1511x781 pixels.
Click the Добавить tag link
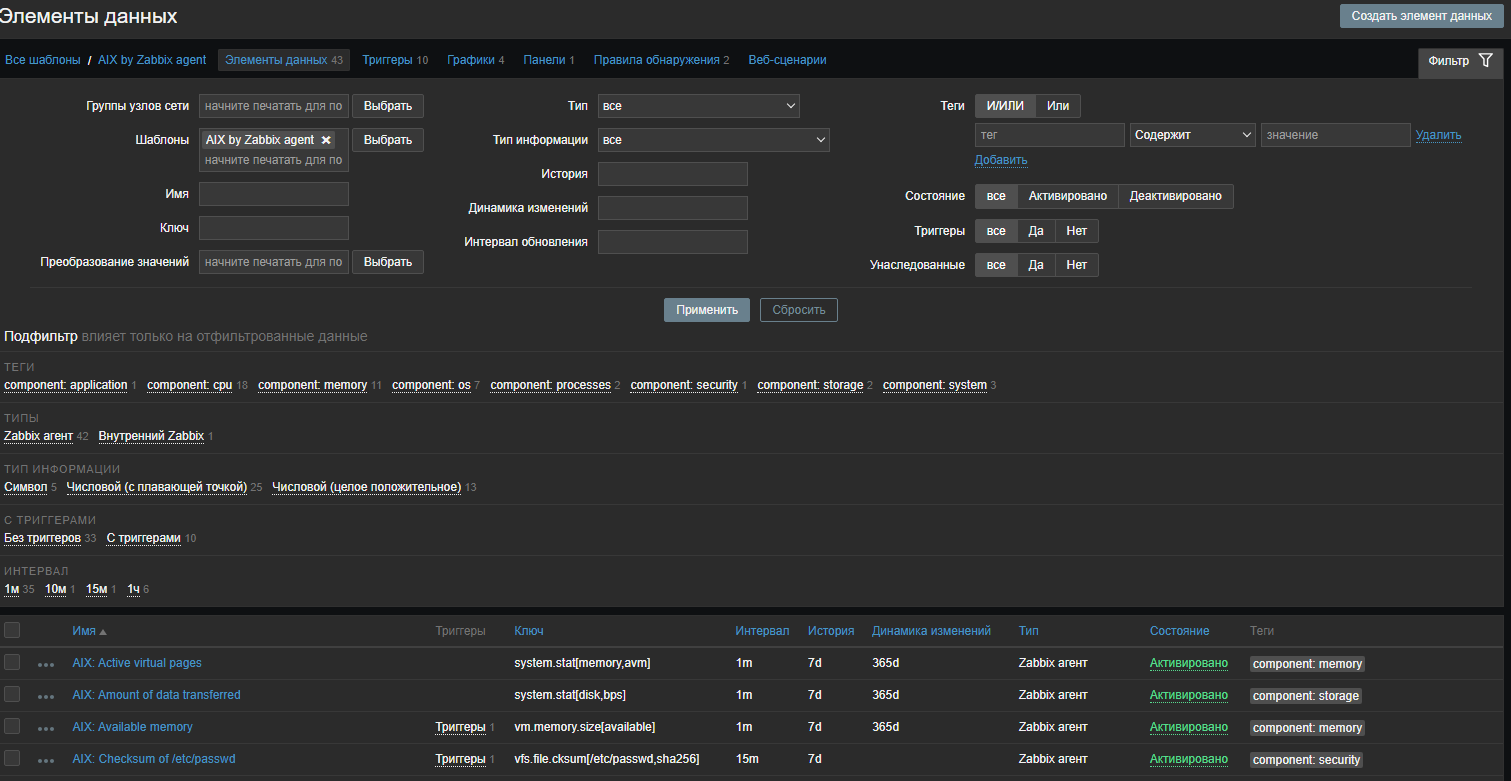point(1000,160)
